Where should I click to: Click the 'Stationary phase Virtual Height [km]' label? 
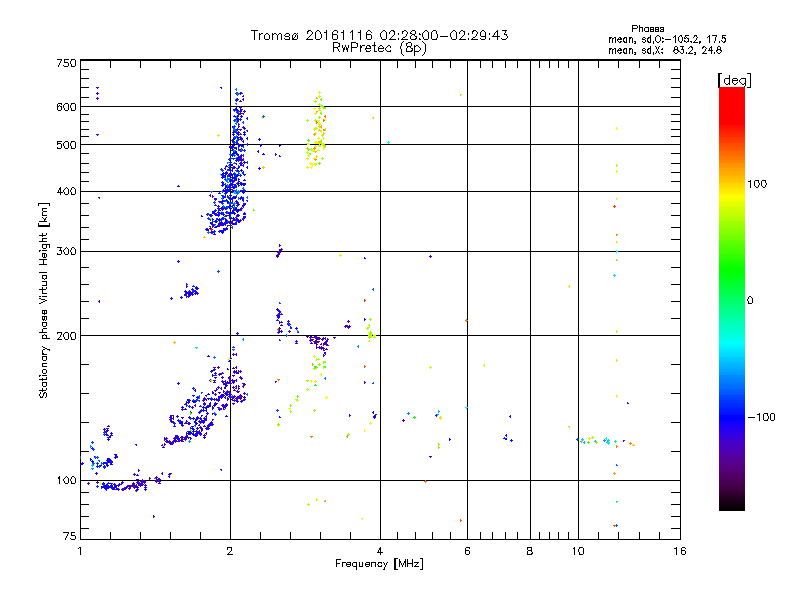44,300
